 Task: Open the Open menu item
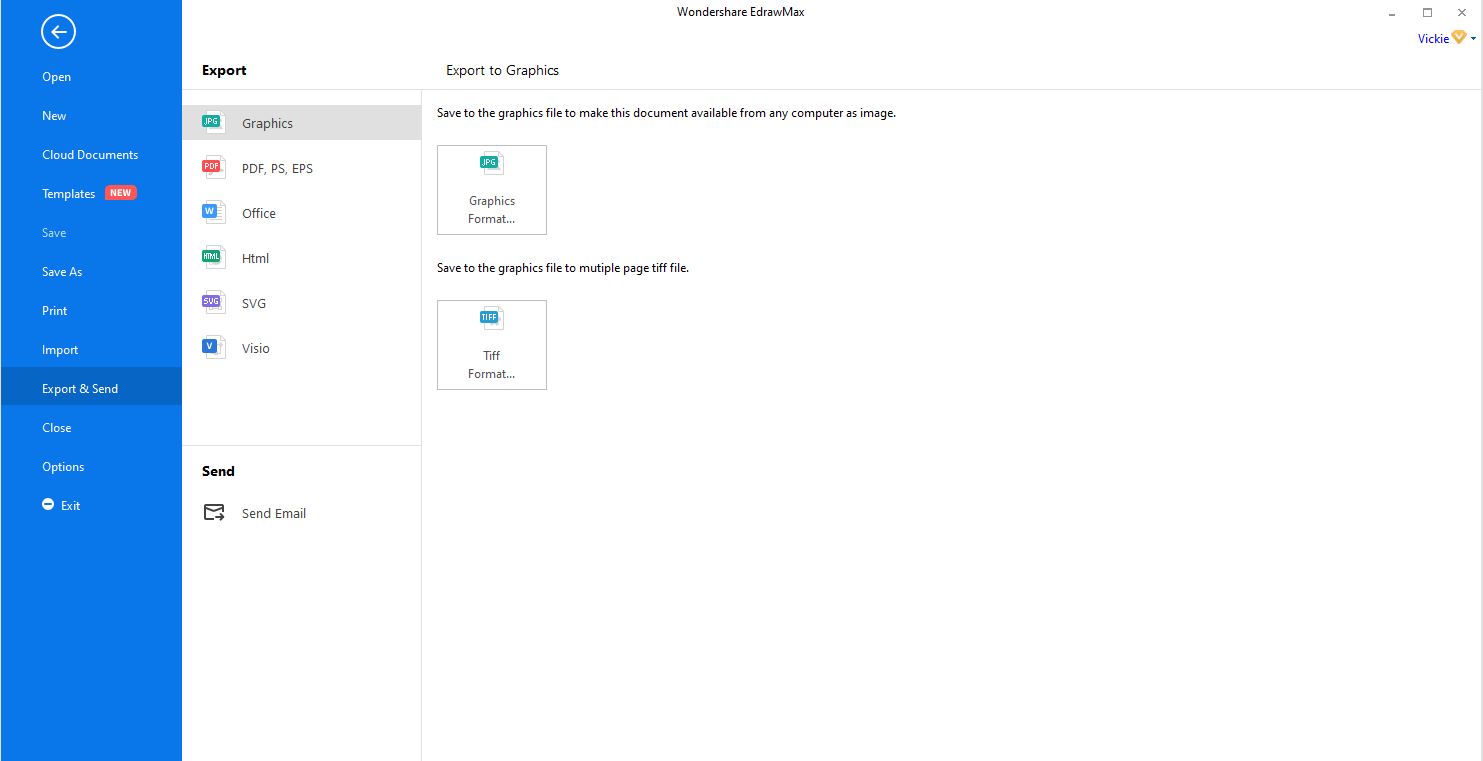(56, 77)
